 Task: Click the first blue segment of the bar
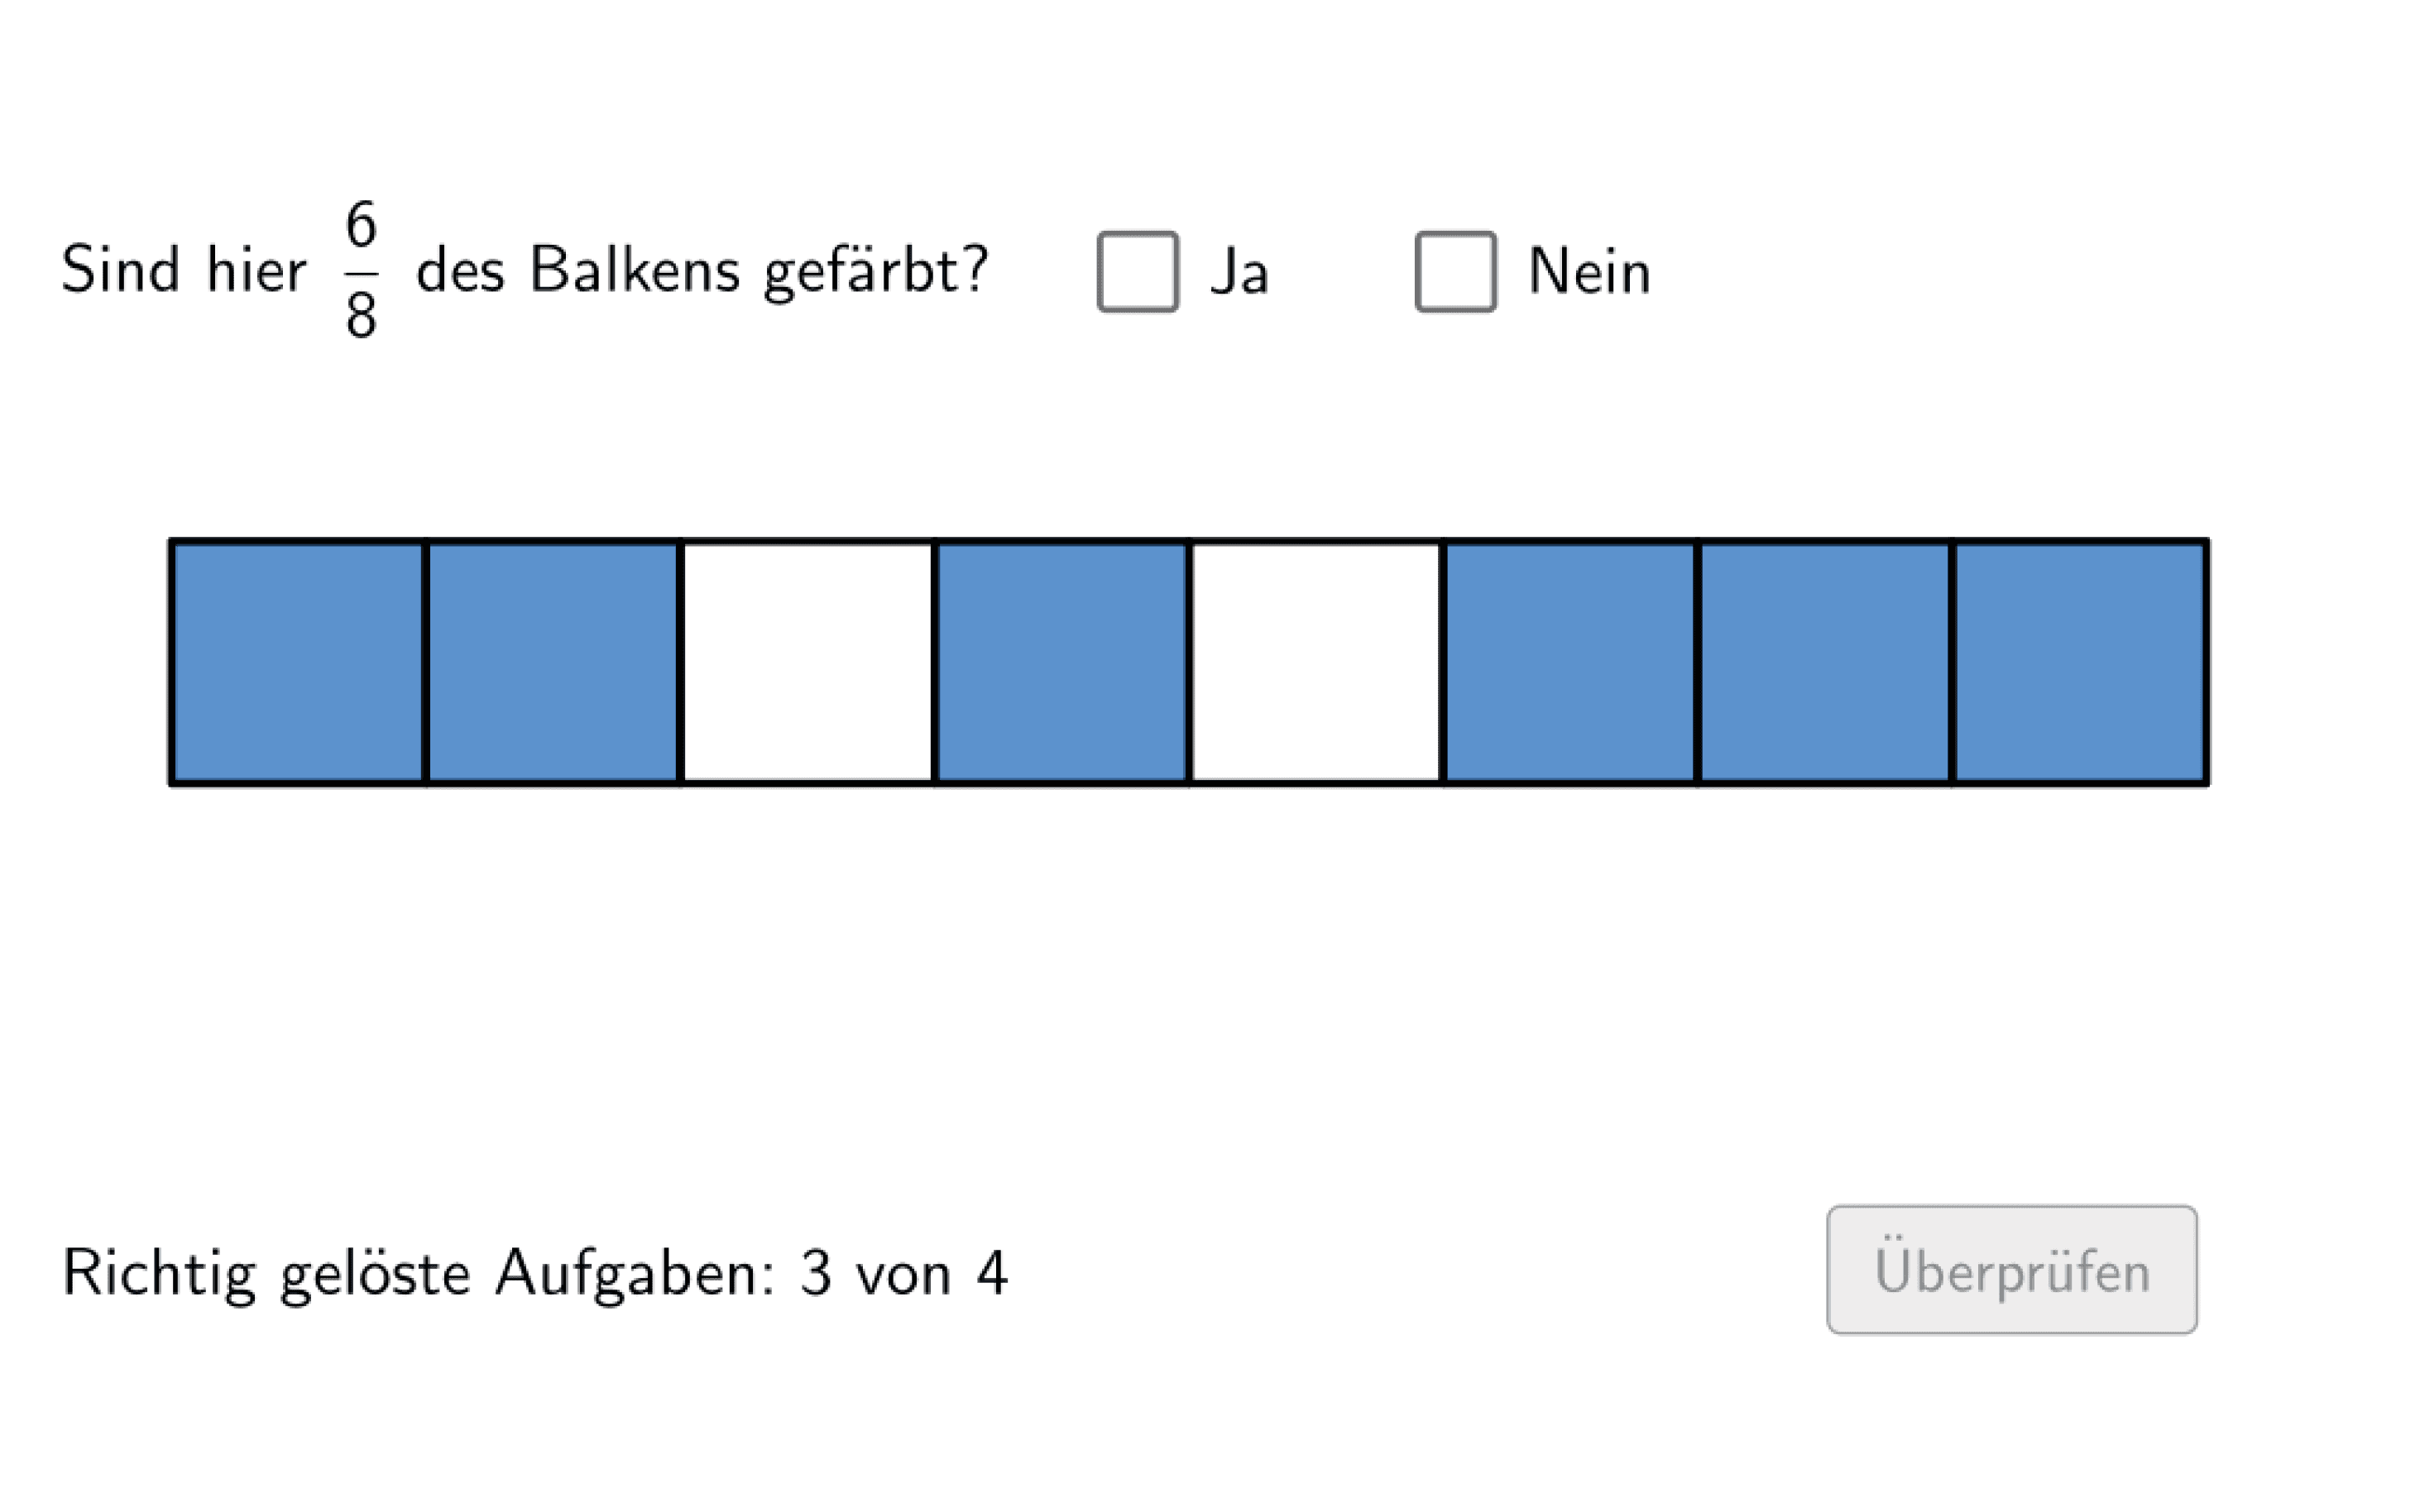tap(298, 662)
